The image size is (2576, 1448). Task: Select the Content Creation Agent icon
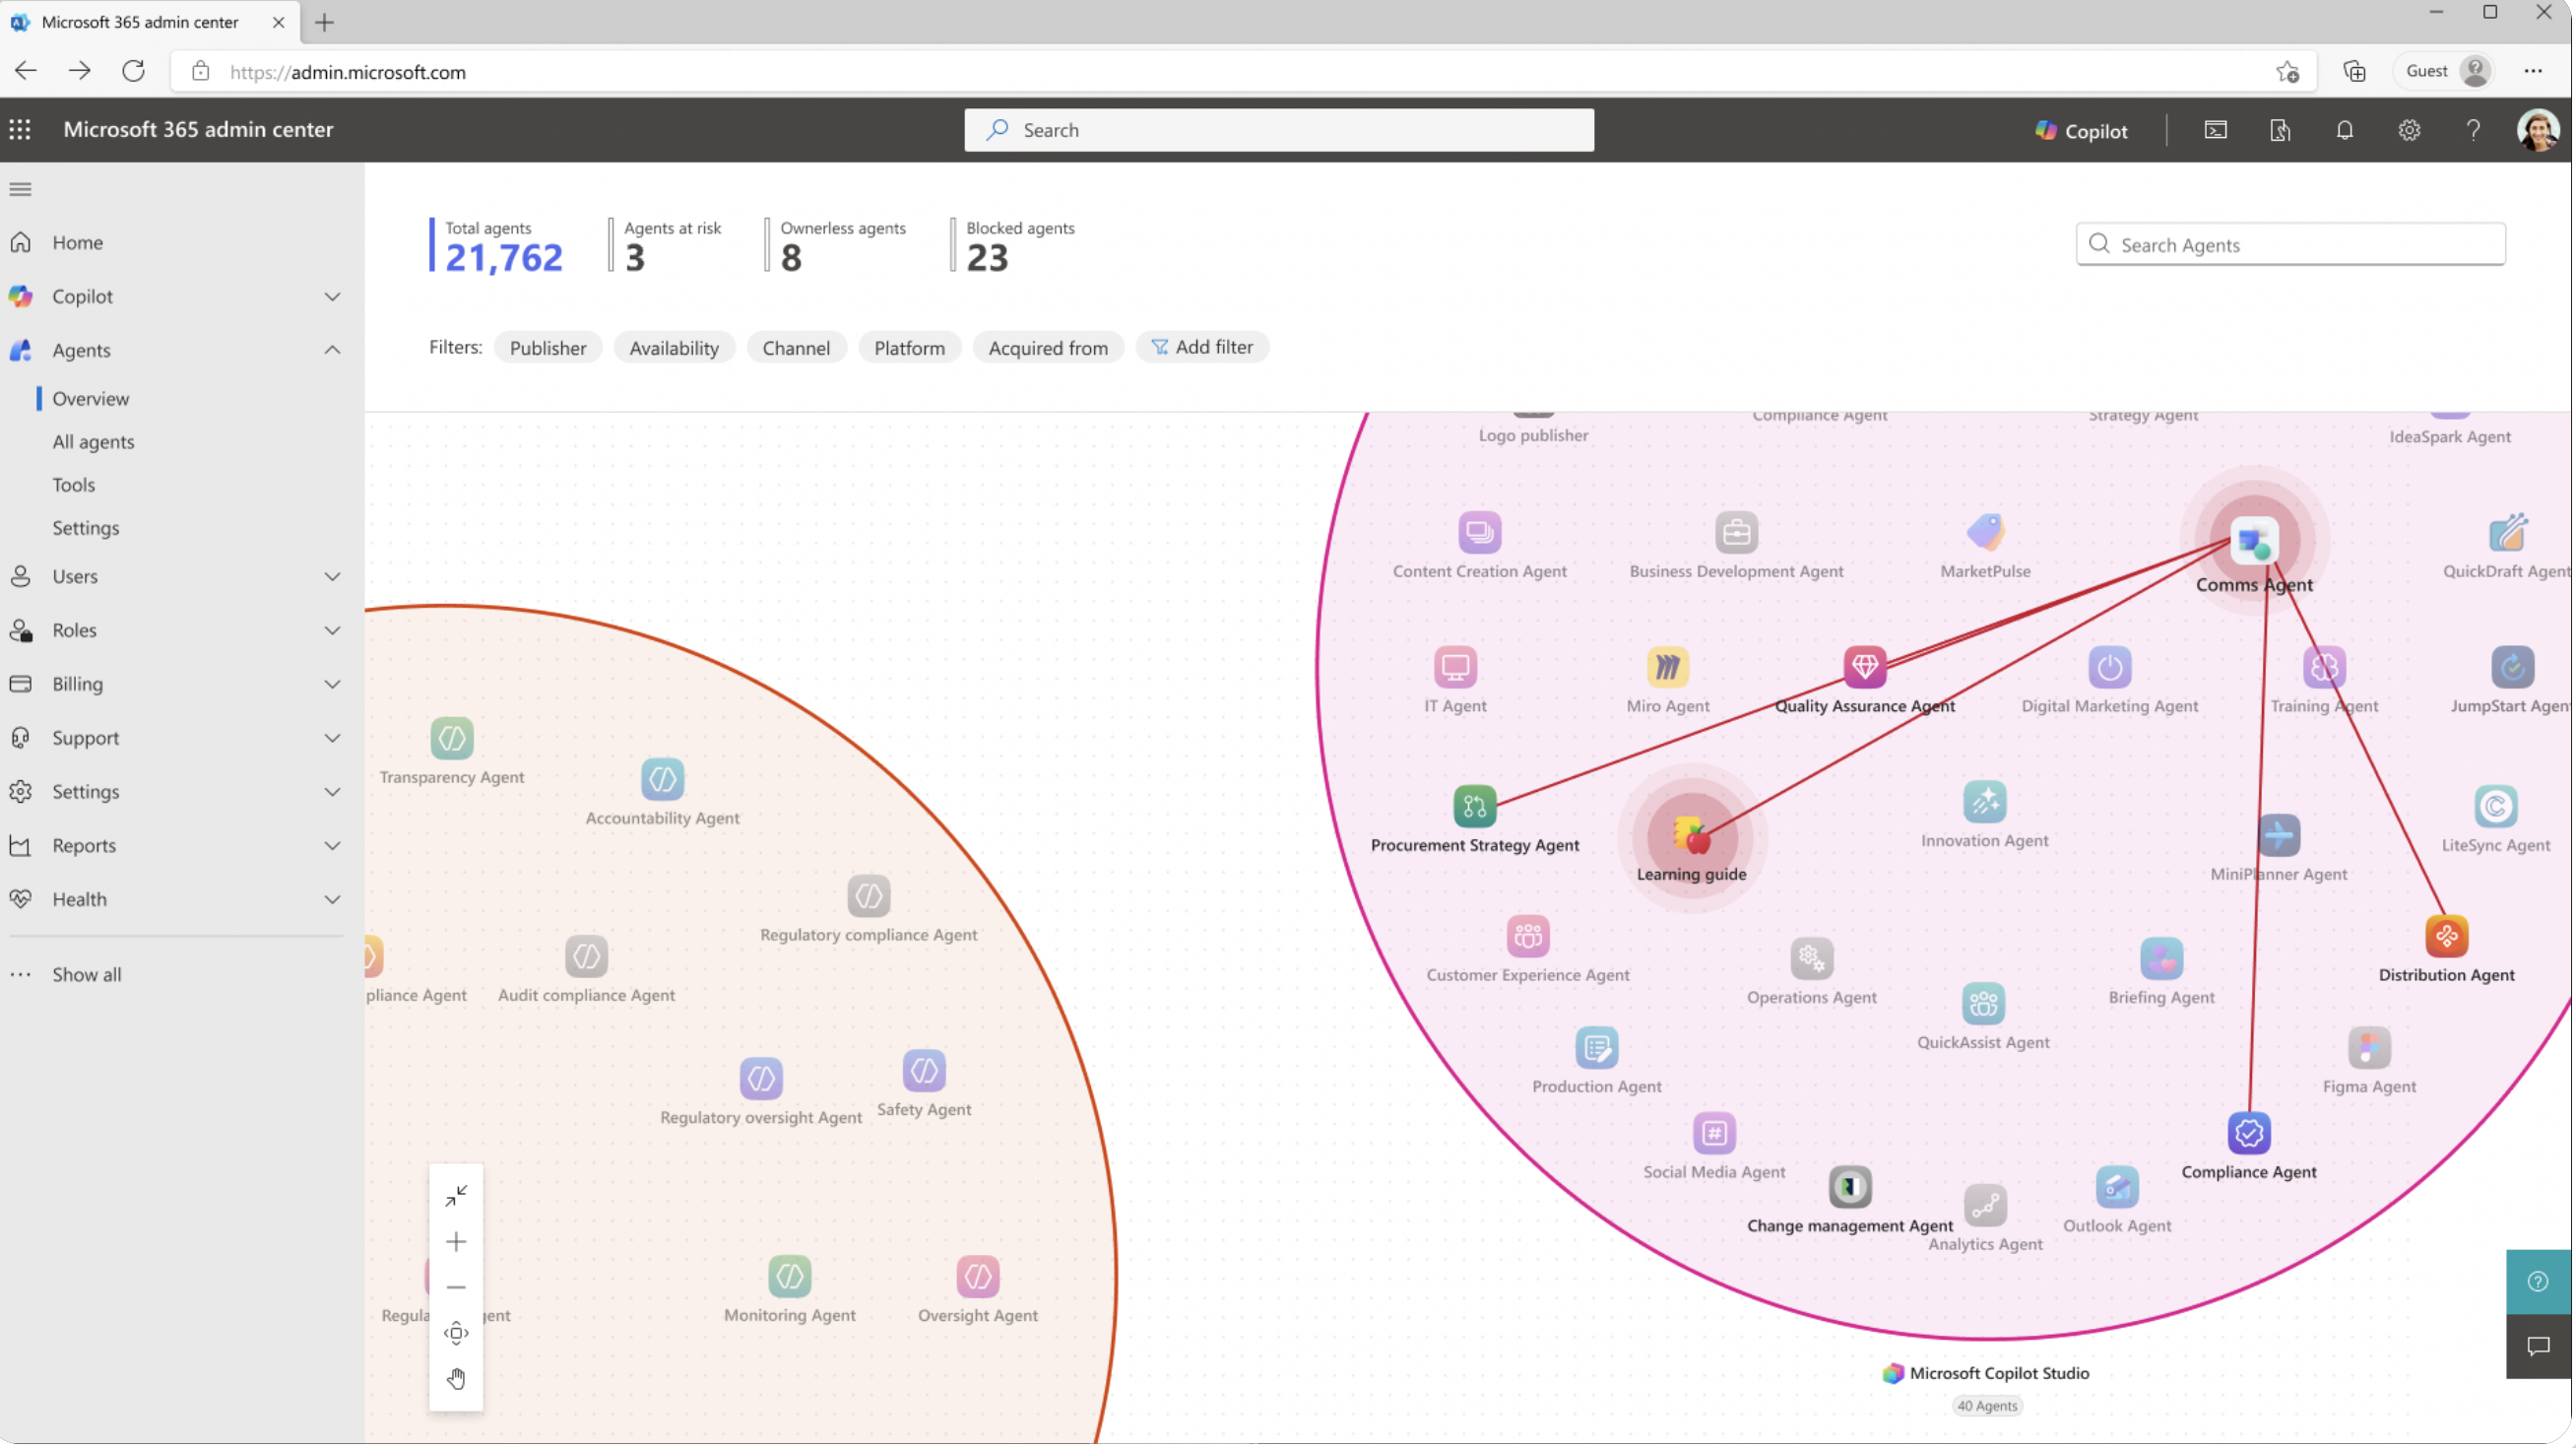pyautogui.click(x=1480, y=532)
